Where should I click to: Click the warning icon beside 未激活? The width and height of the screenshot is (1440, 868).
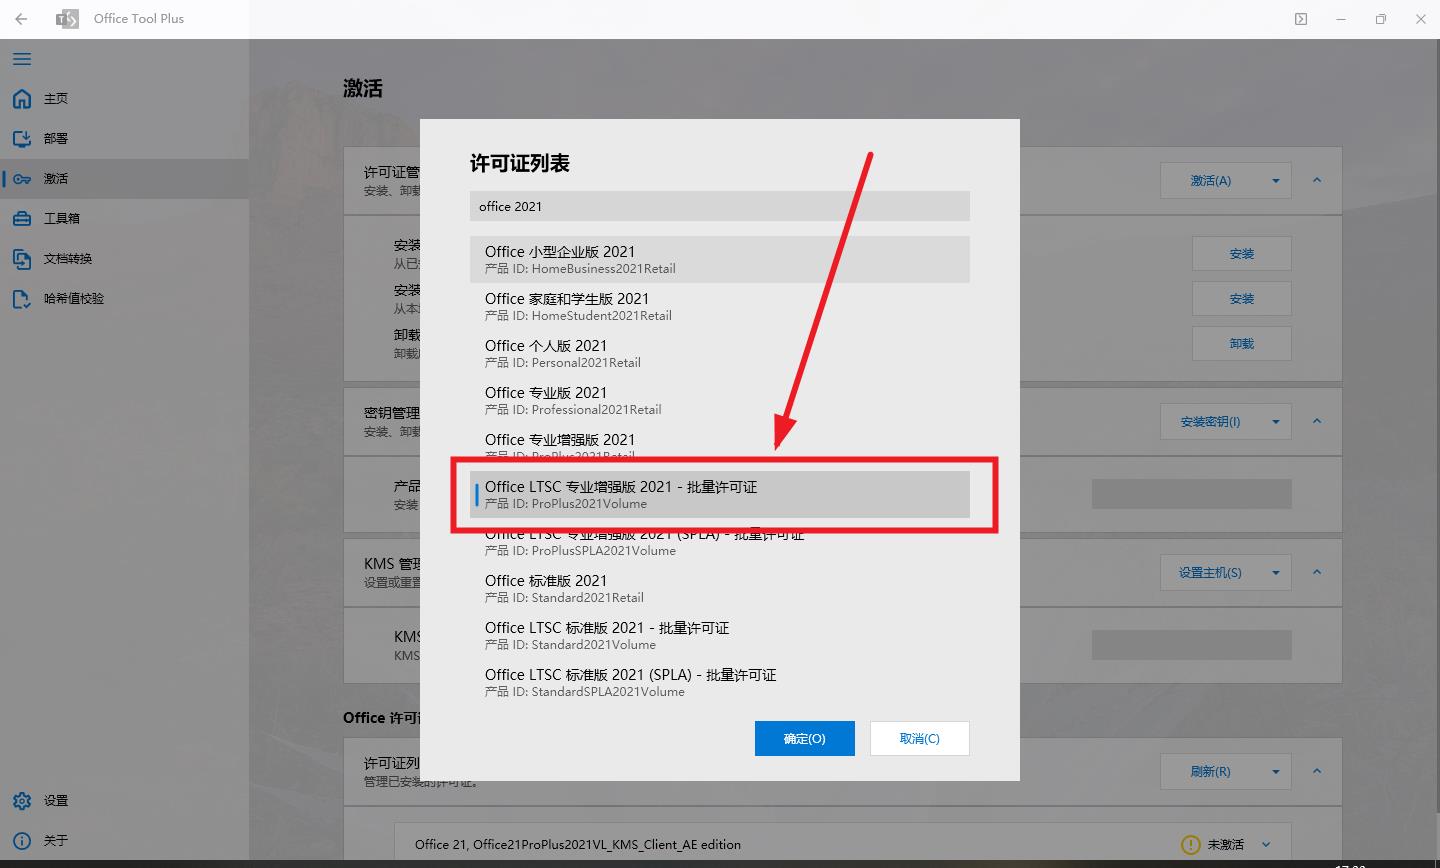(x=1190, y=844)
